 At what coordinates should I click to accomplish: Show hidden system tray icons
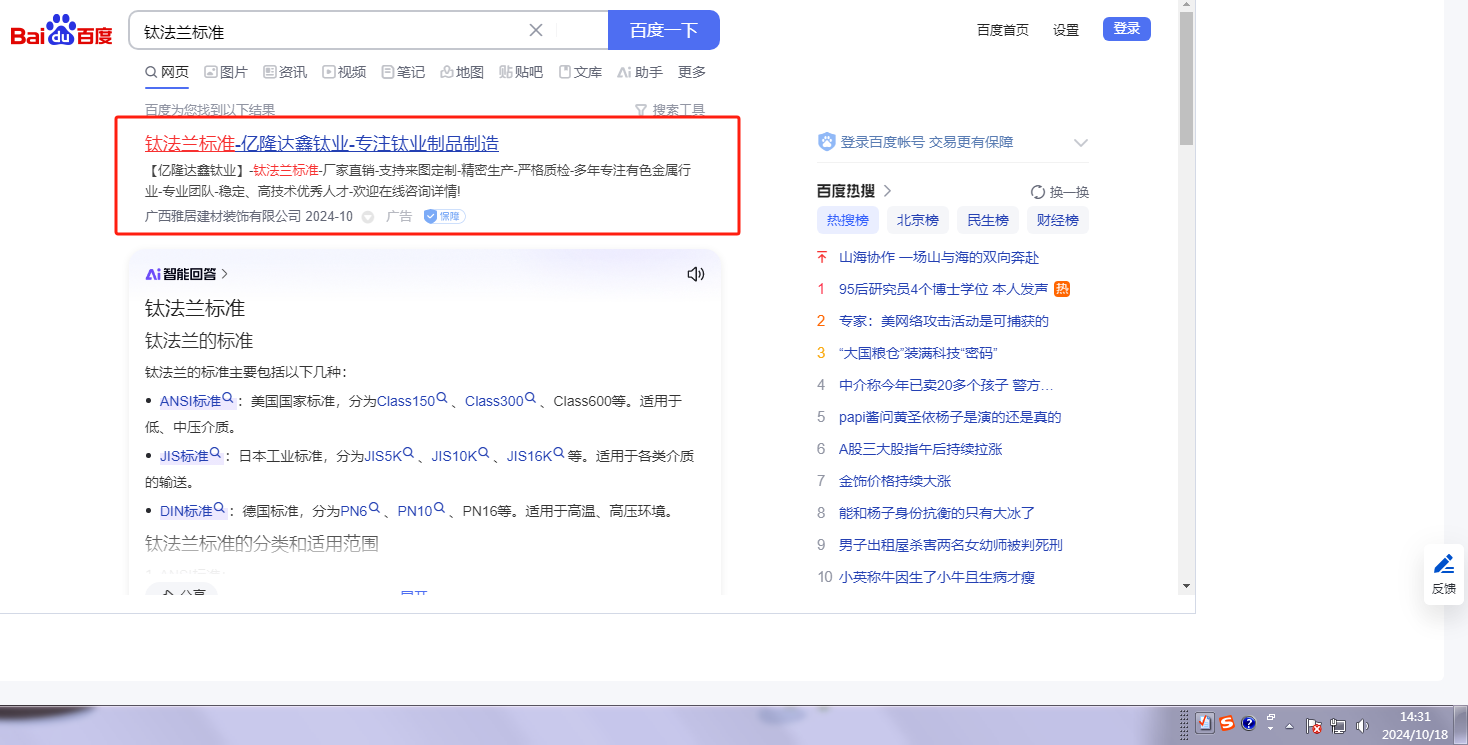[1289, 725]
